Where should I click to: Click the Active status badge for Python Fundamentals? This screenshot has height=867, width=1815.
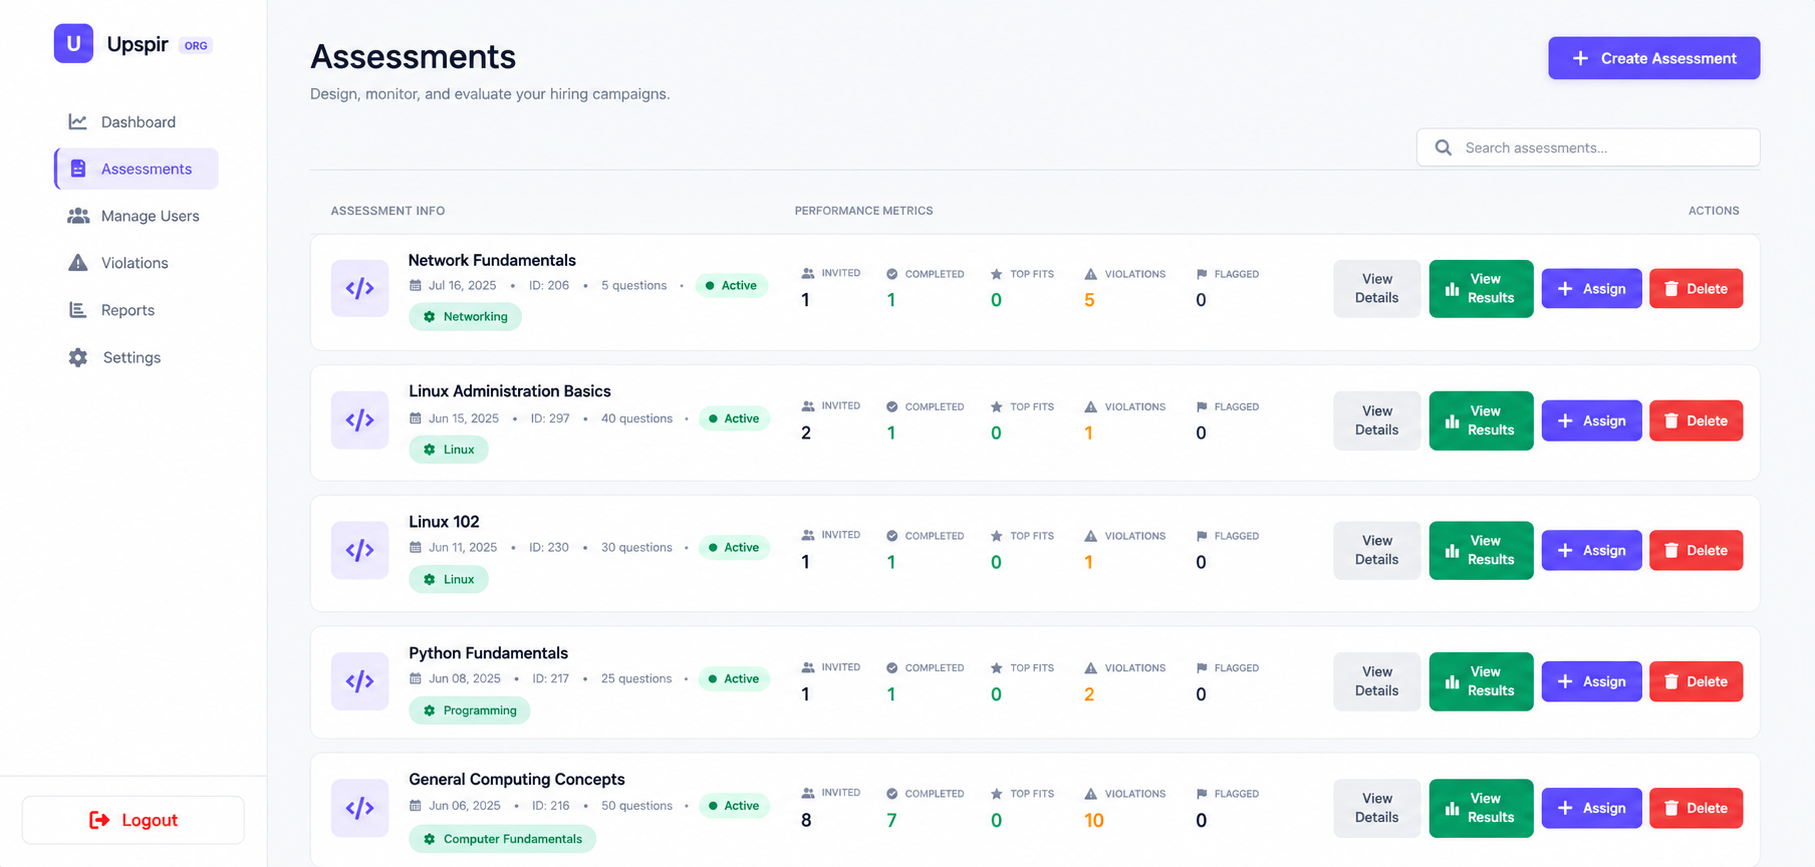733,679
